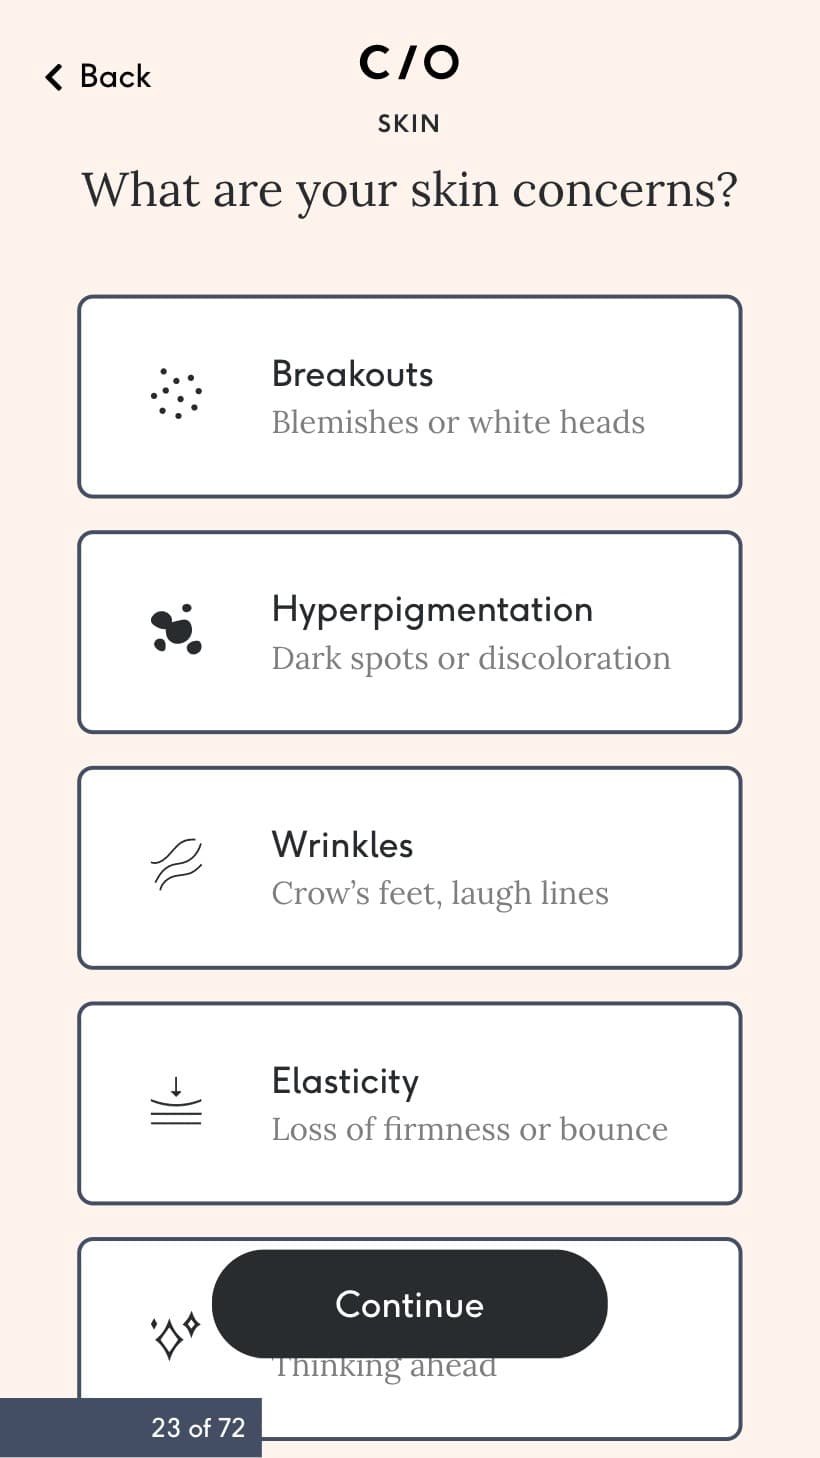This screenshot has width=820, height=1458.
Task: Choose the 'Loss of firmness or bounce' description
Action: click(x=470, y=1129)
